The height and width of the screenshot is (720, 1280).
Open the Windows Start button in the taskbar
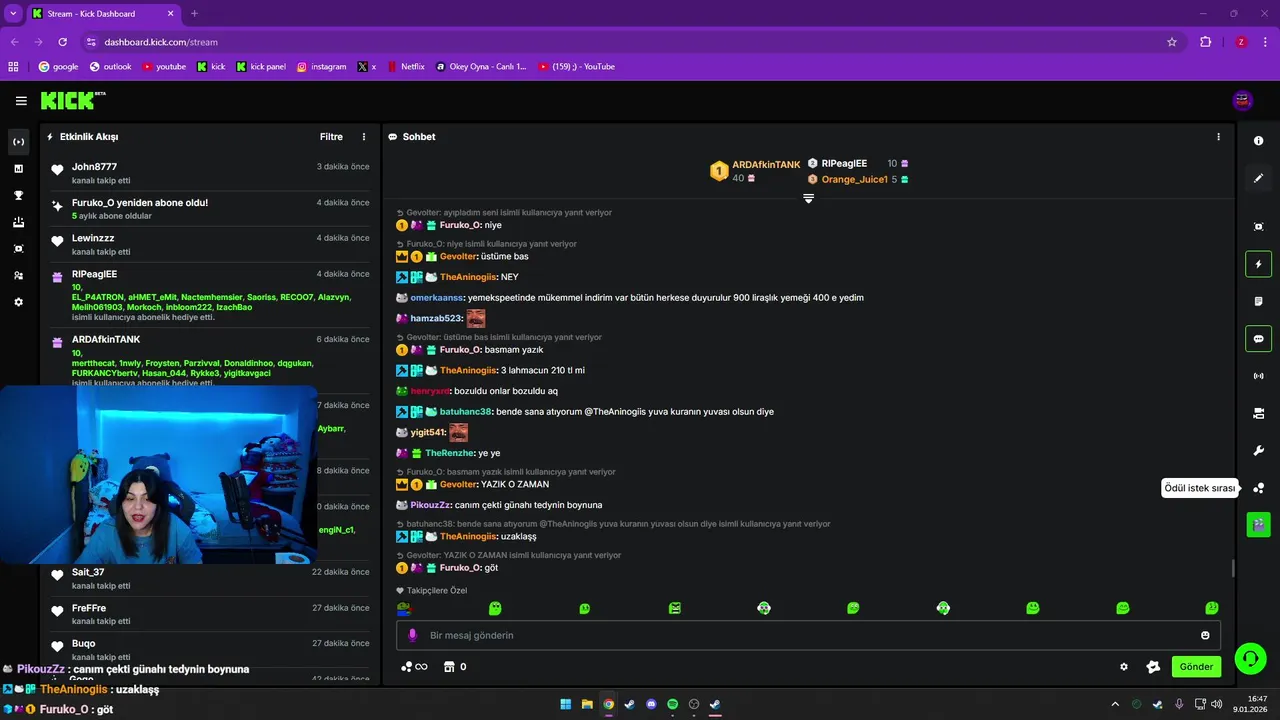(565, 704)
